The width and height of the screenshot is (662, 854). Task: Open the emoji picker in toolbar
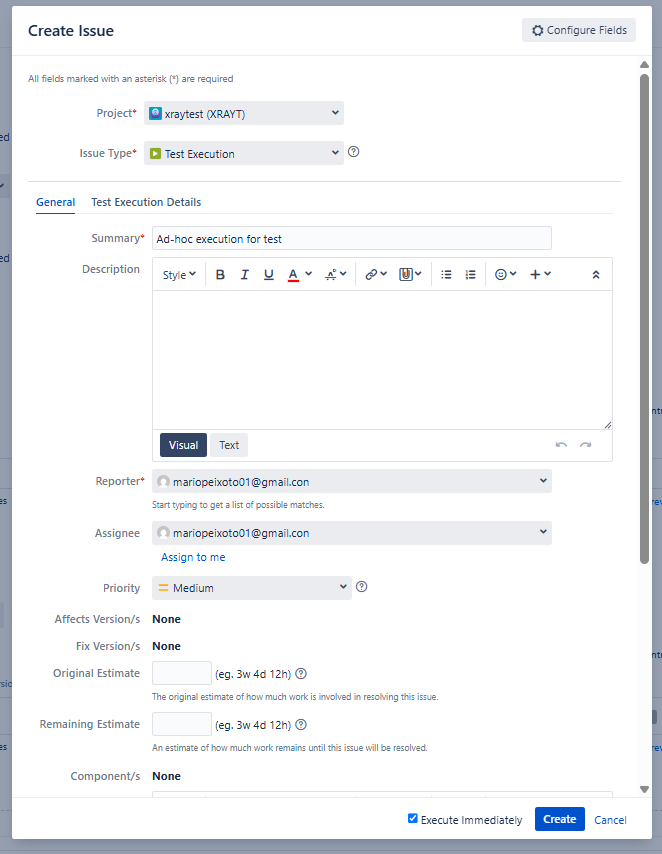click(505, 275)
